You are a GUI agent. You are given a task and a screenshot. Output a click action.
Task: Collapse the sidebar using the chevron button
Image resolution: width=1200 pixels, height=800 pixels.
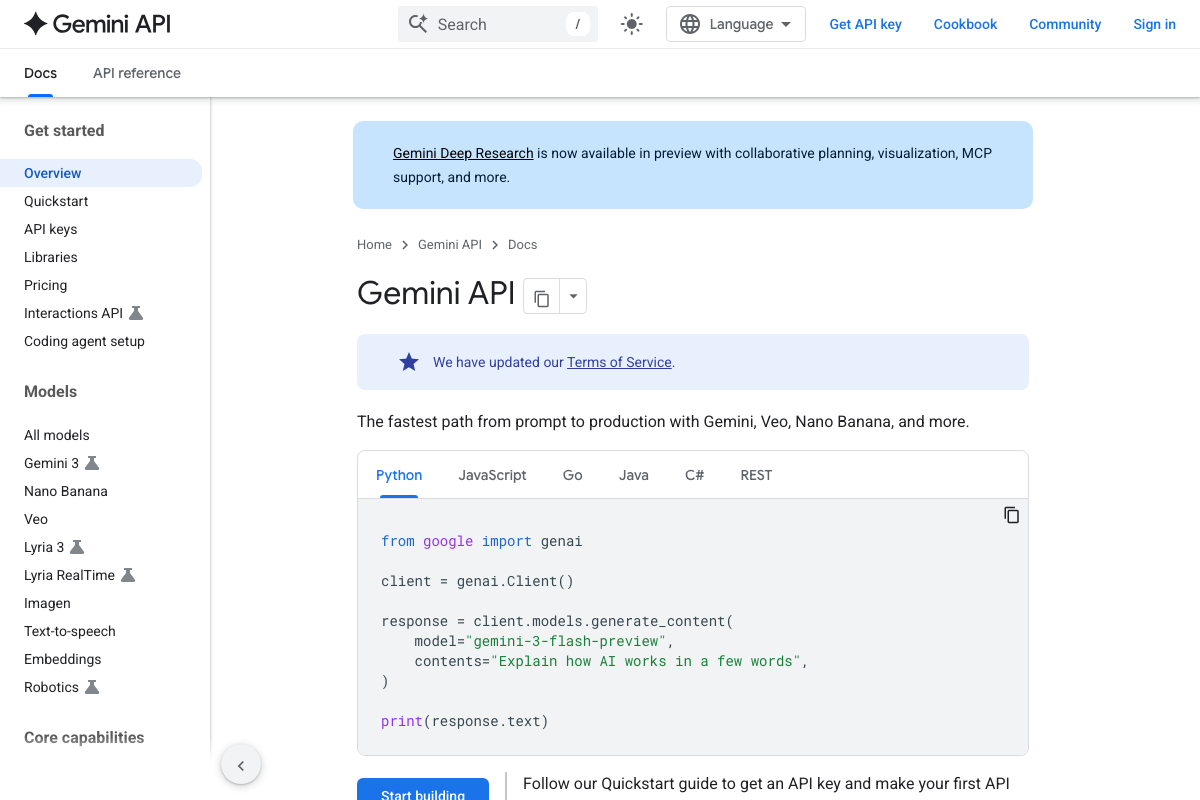point(241,764)
